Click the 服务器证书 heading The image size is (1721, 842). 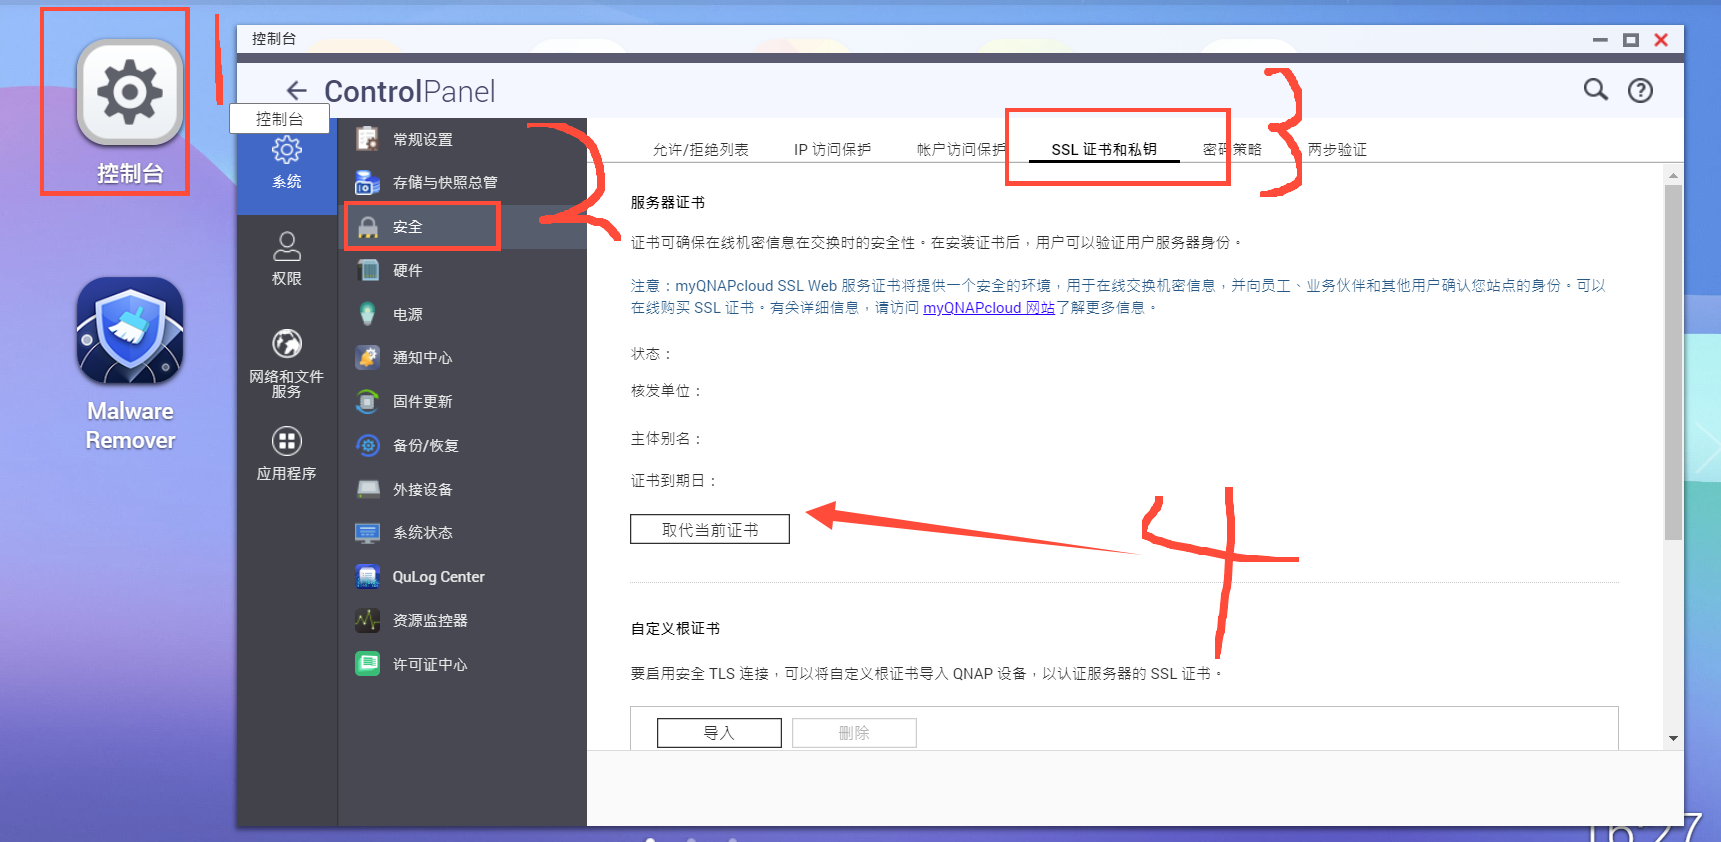[668, 203]
